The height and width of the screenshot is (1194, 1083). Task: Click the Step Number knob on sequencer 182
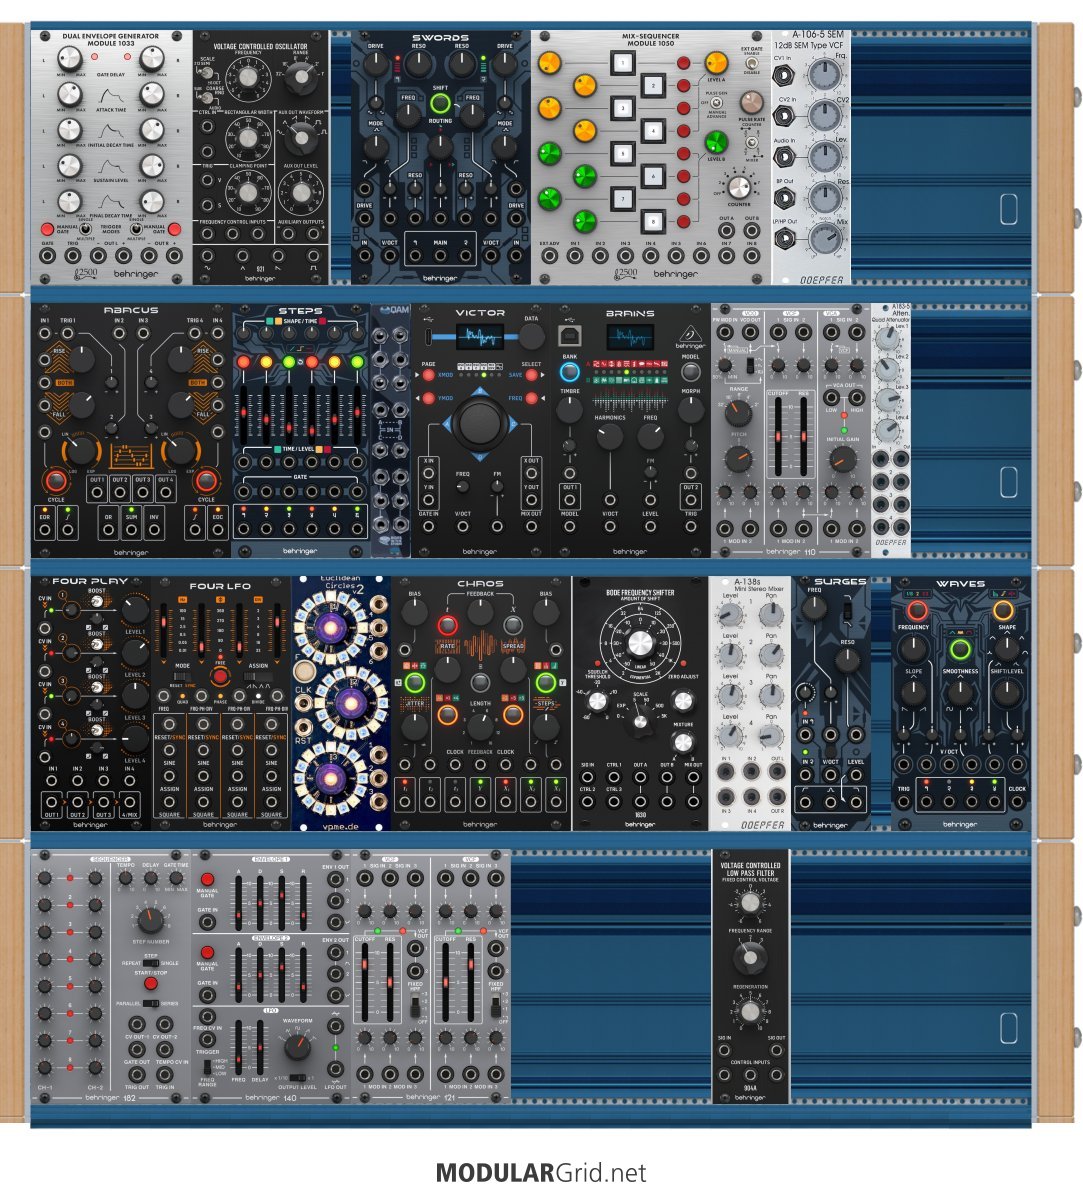(150, 921)
